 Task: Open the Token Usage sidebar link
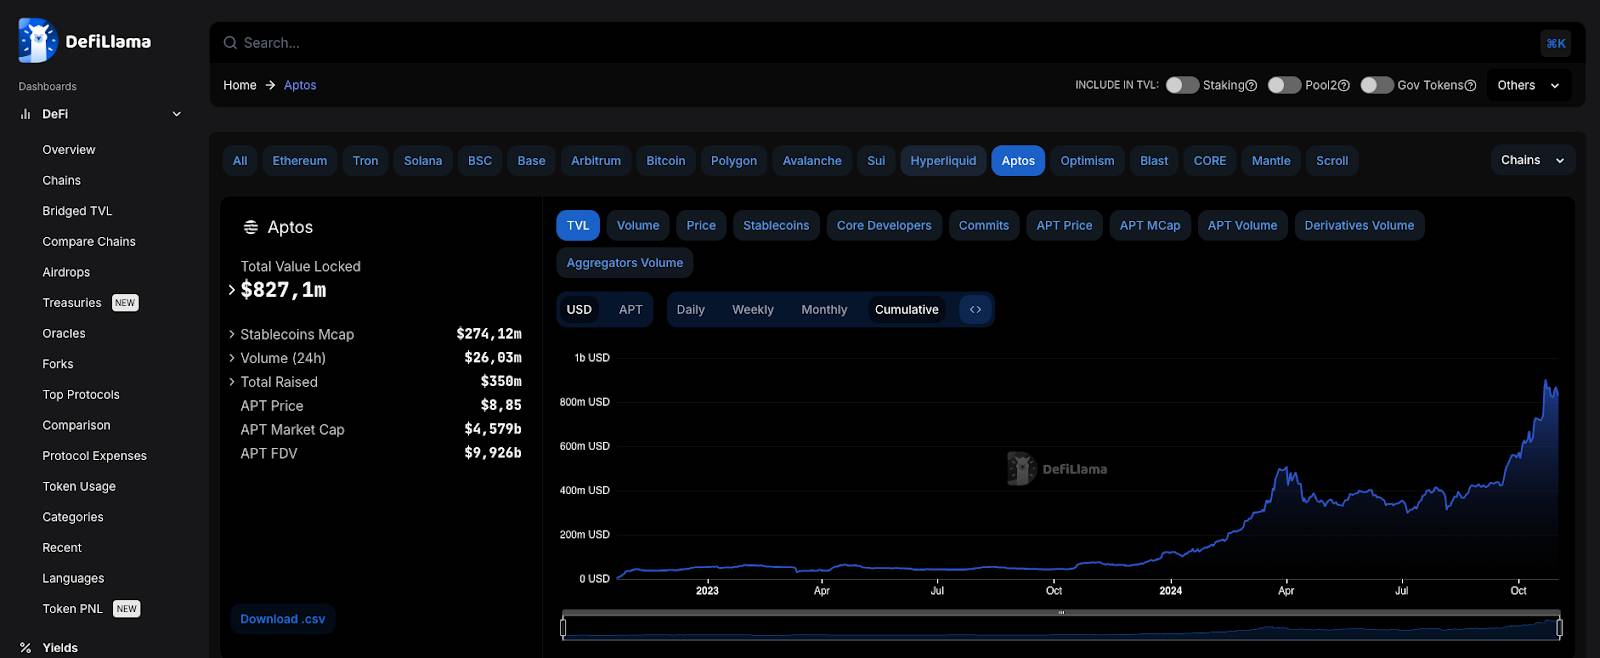[79, 487]
